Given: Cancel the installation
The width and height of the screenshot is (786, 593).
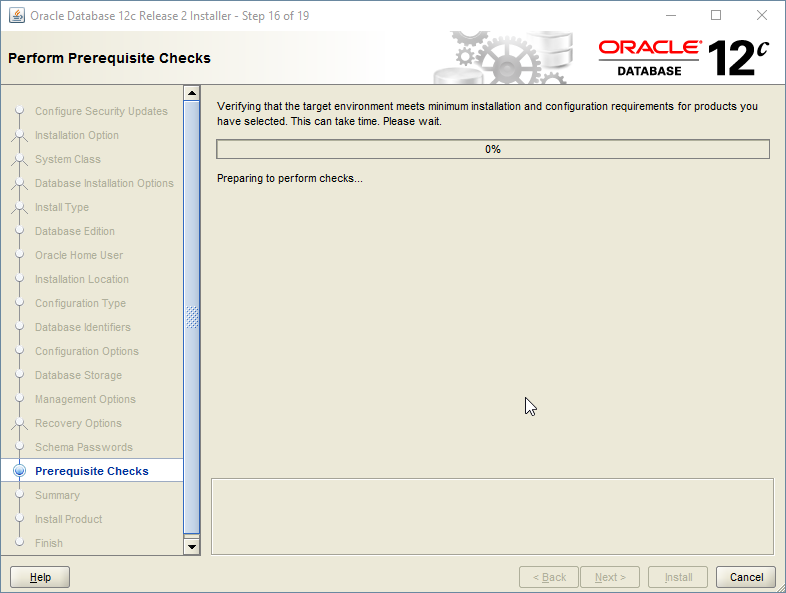Looking at the screenshot, I should click(x=746, y=577).
